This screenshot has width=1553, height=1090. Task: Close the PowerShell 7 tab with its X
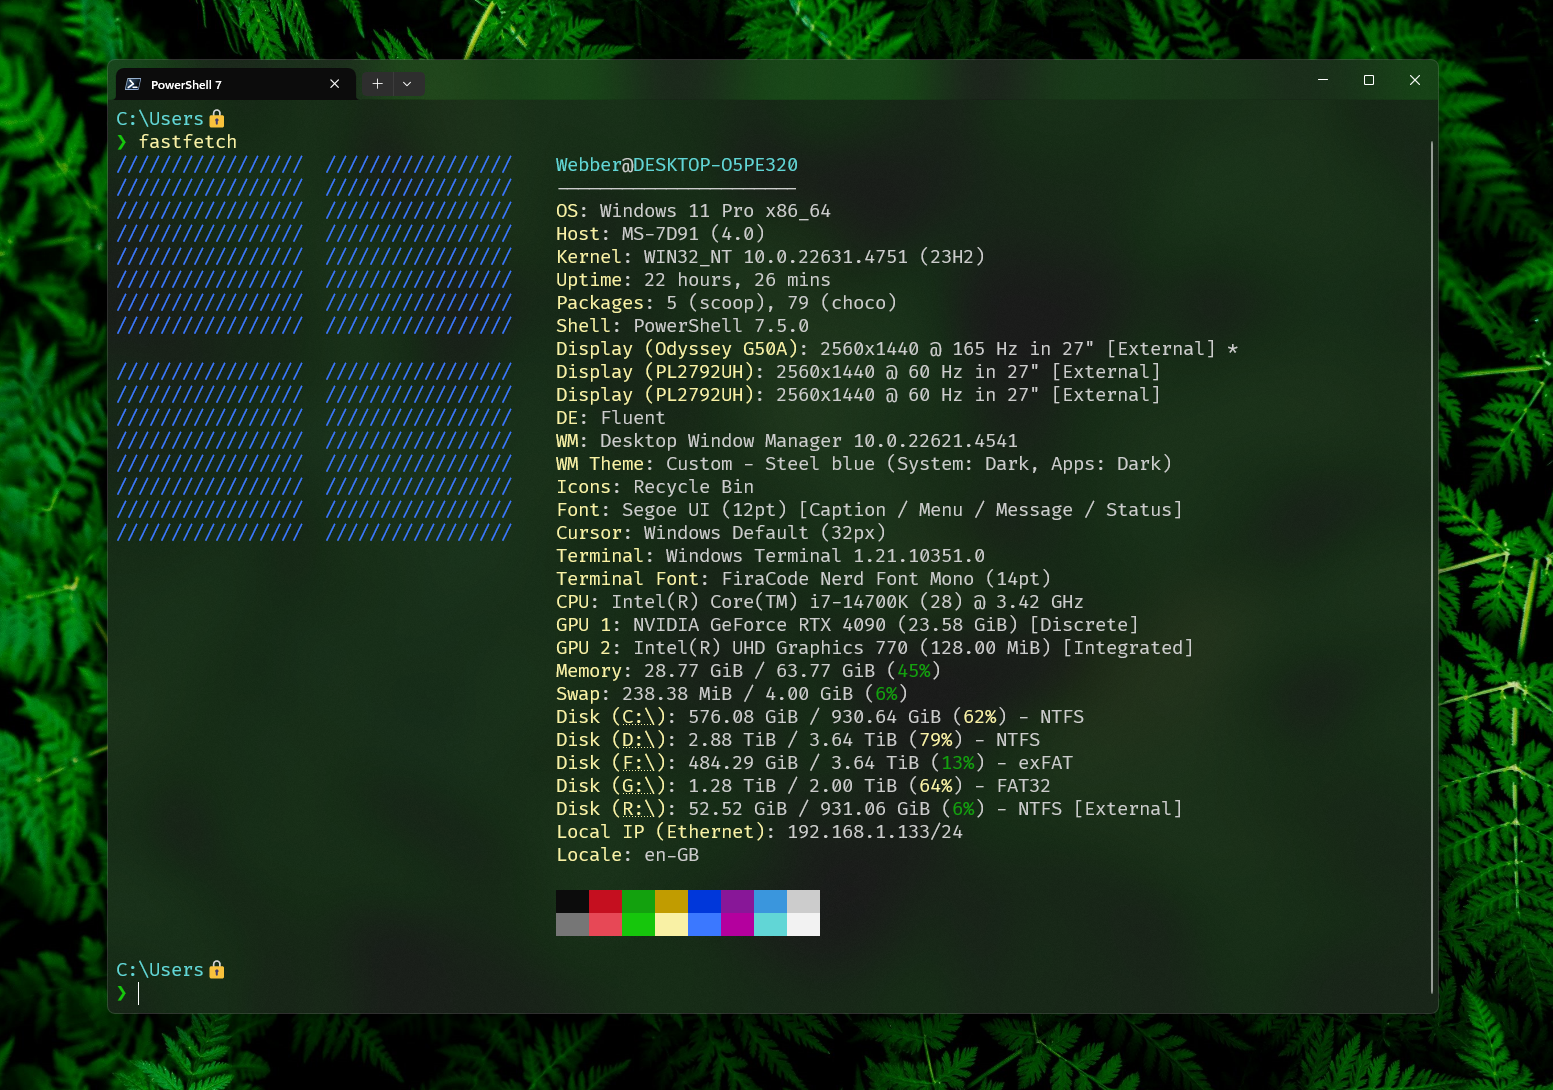pos(335,84)
